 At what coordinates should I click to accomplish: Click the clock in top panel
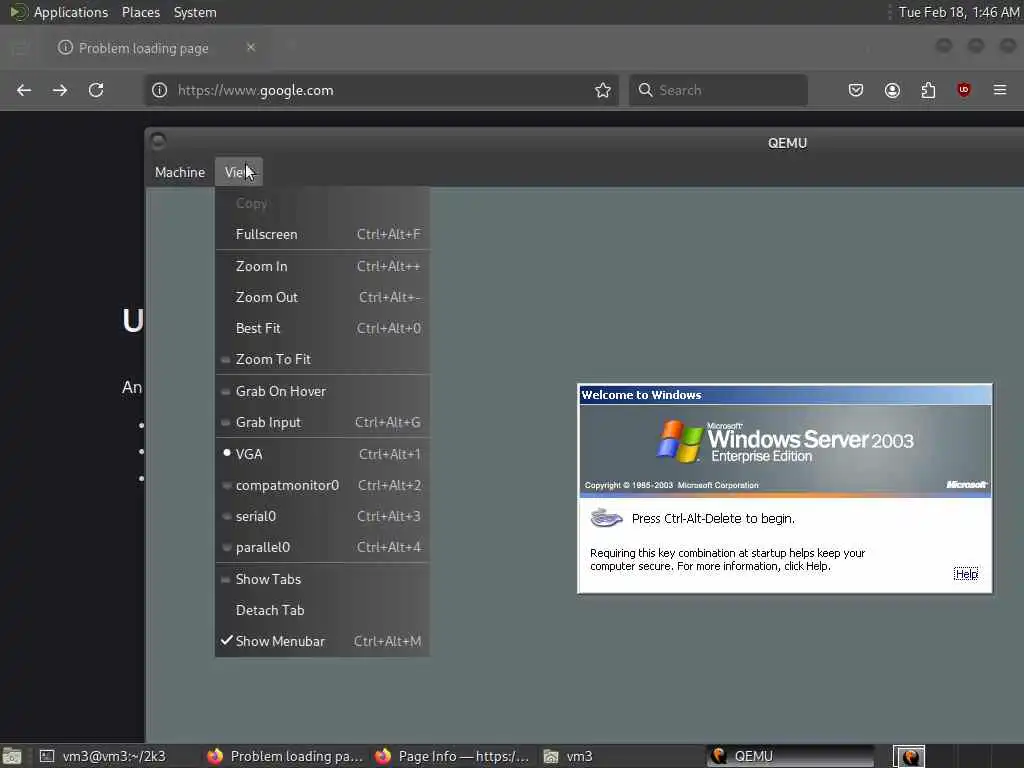coord(959,12)
